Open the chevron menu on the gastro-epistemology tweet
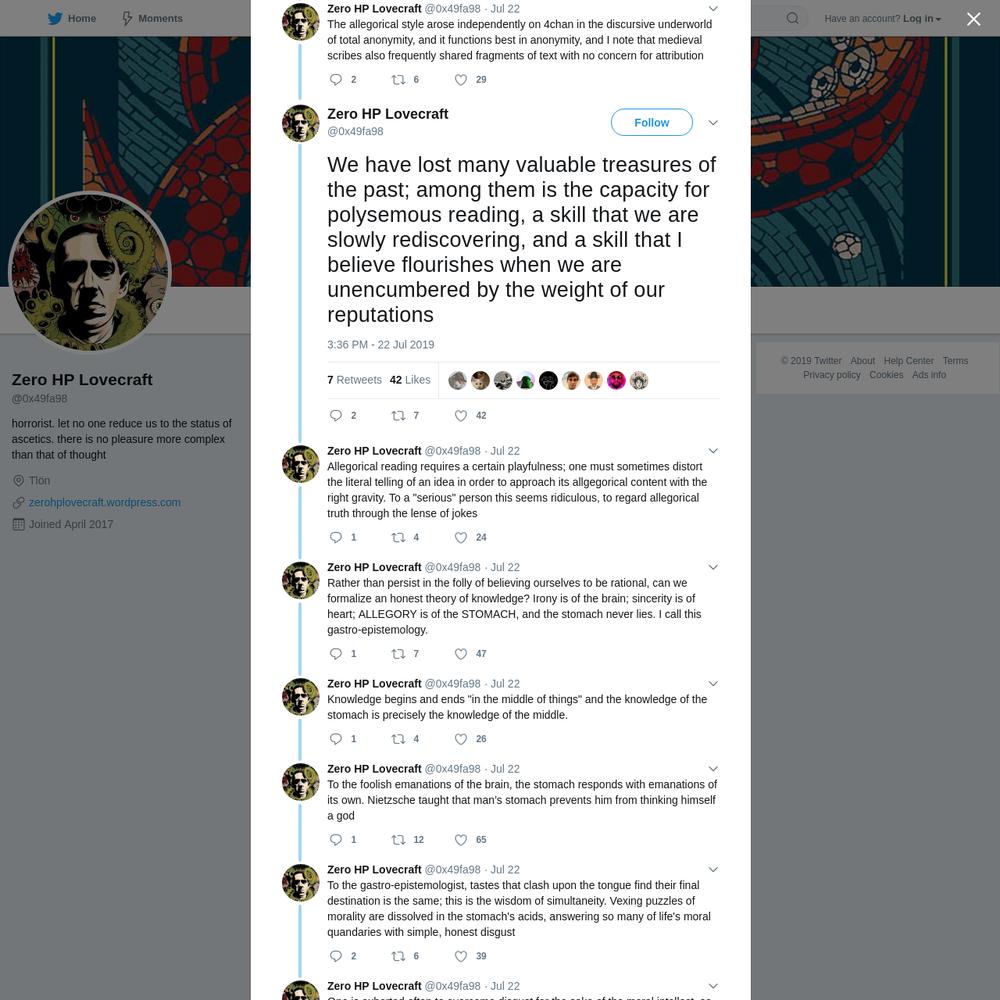The image size is (1000, 1000). click(x=713, y=567)
